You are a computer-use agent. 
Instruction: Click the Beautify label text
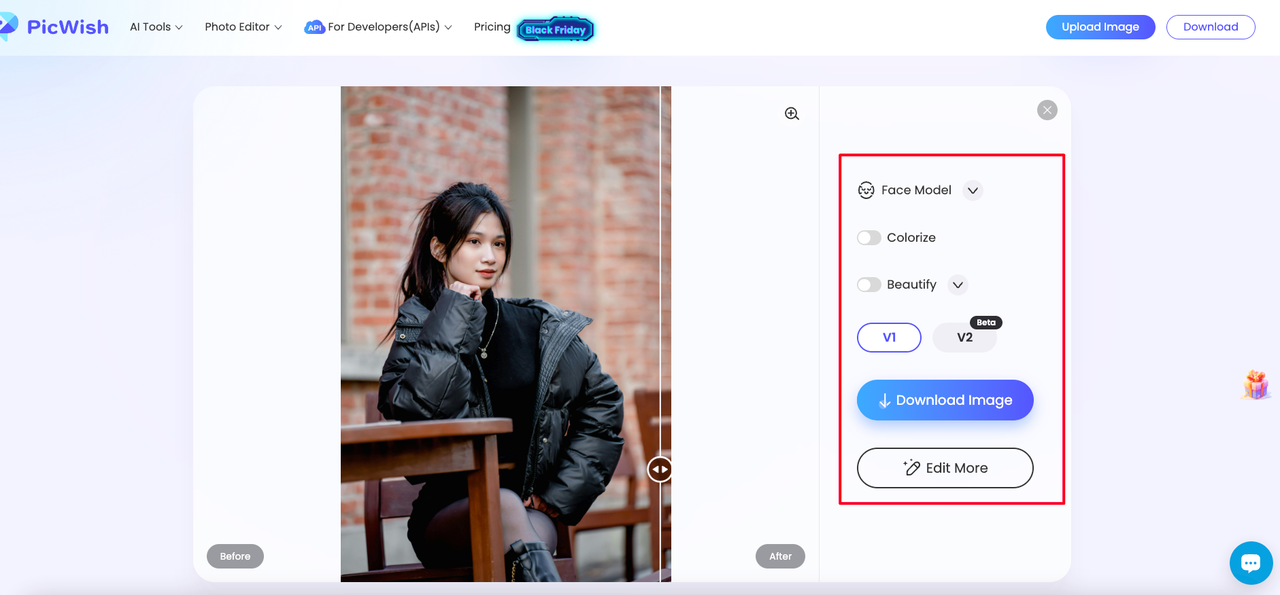coord(911,285)
